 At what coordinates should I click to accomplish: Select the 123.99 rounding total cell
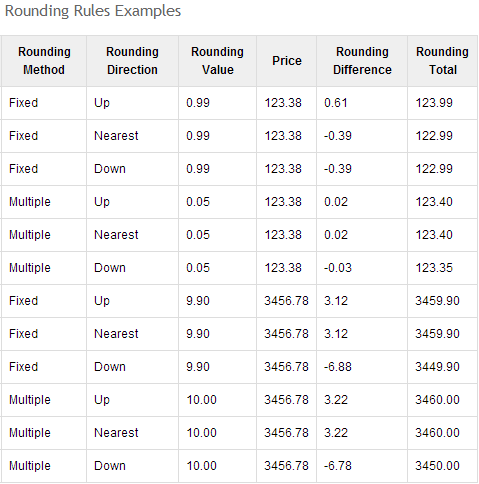pos(442,103)
